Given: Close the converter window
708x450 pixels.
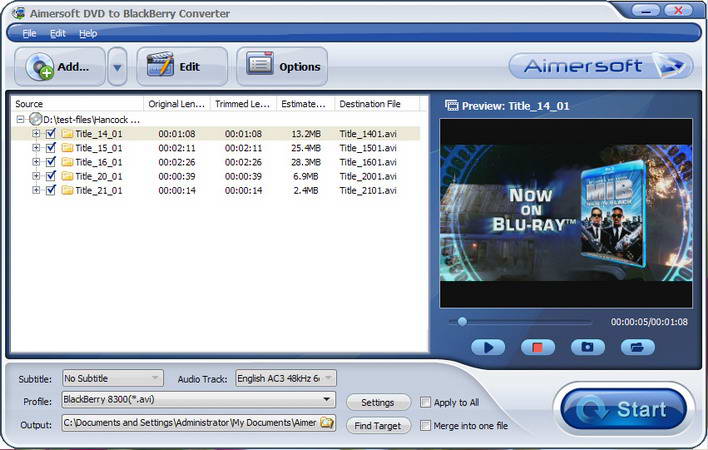Looking at the screenshot, I should (678, 10).
